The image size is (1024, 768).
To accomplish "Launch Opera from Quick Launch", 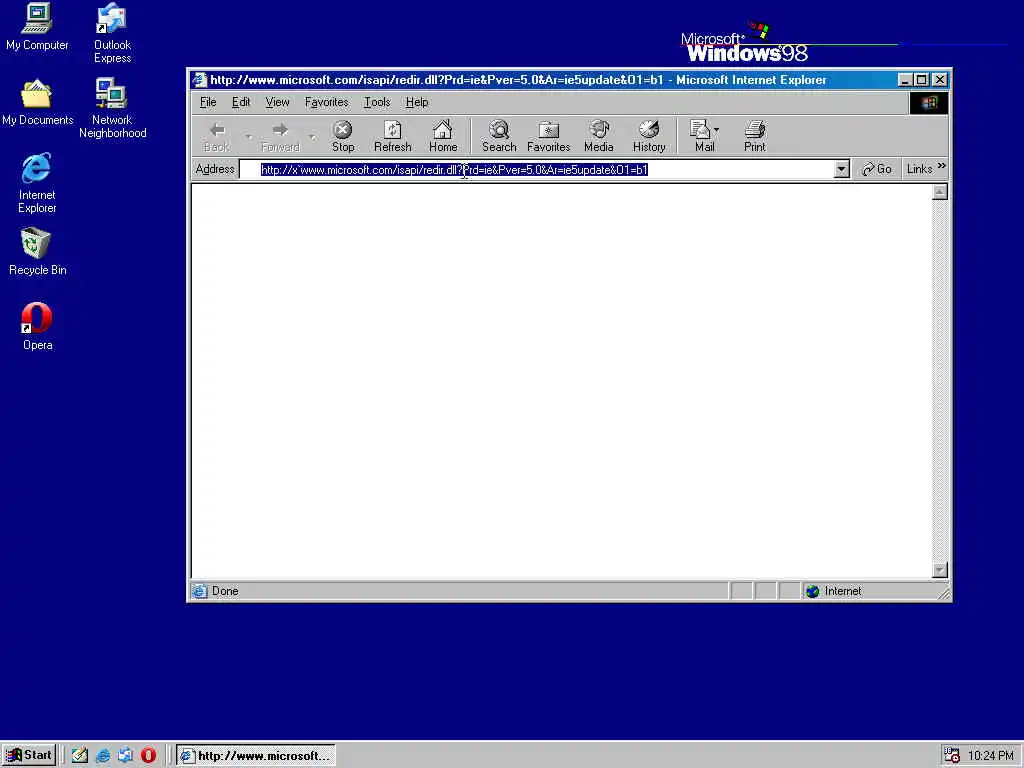I will [148, 756].
